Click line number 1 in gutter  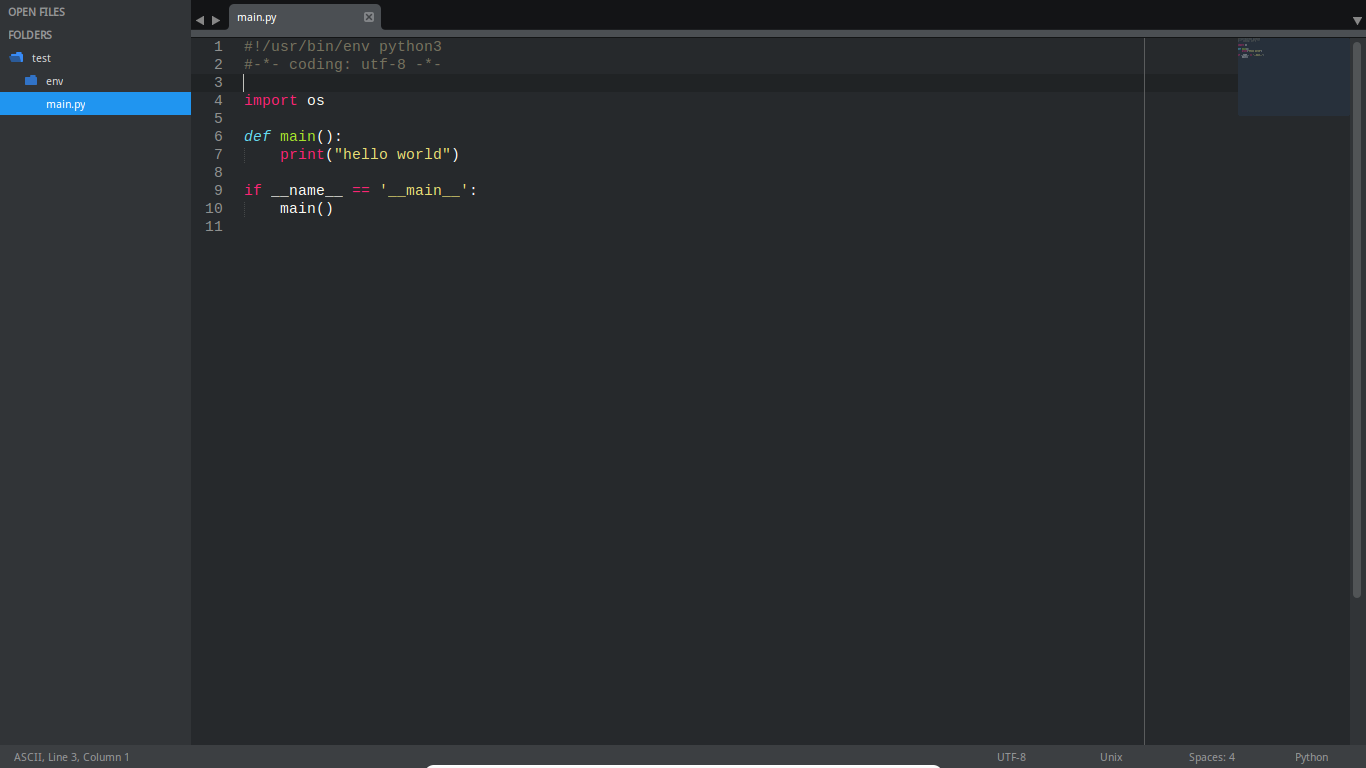point(218,47)
